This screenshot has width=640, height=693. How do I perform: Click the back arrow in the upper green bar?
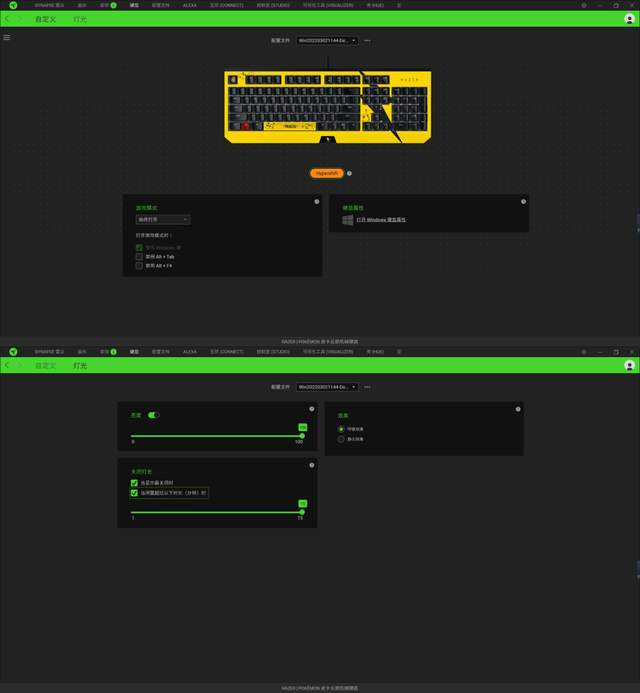click(7, 18)
